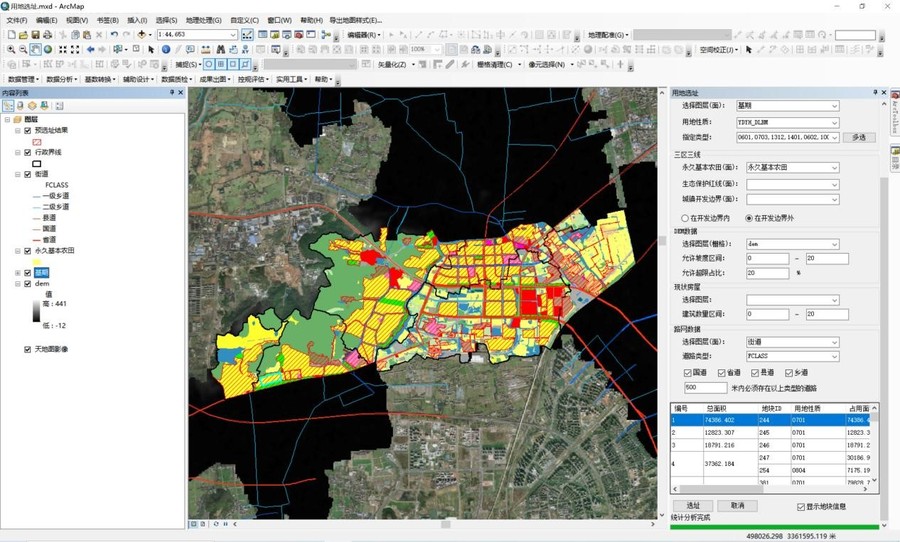This screenshot has height=542, width=900.
Task: Open the DEM raster layer dropdown
Action: (835, 244)
